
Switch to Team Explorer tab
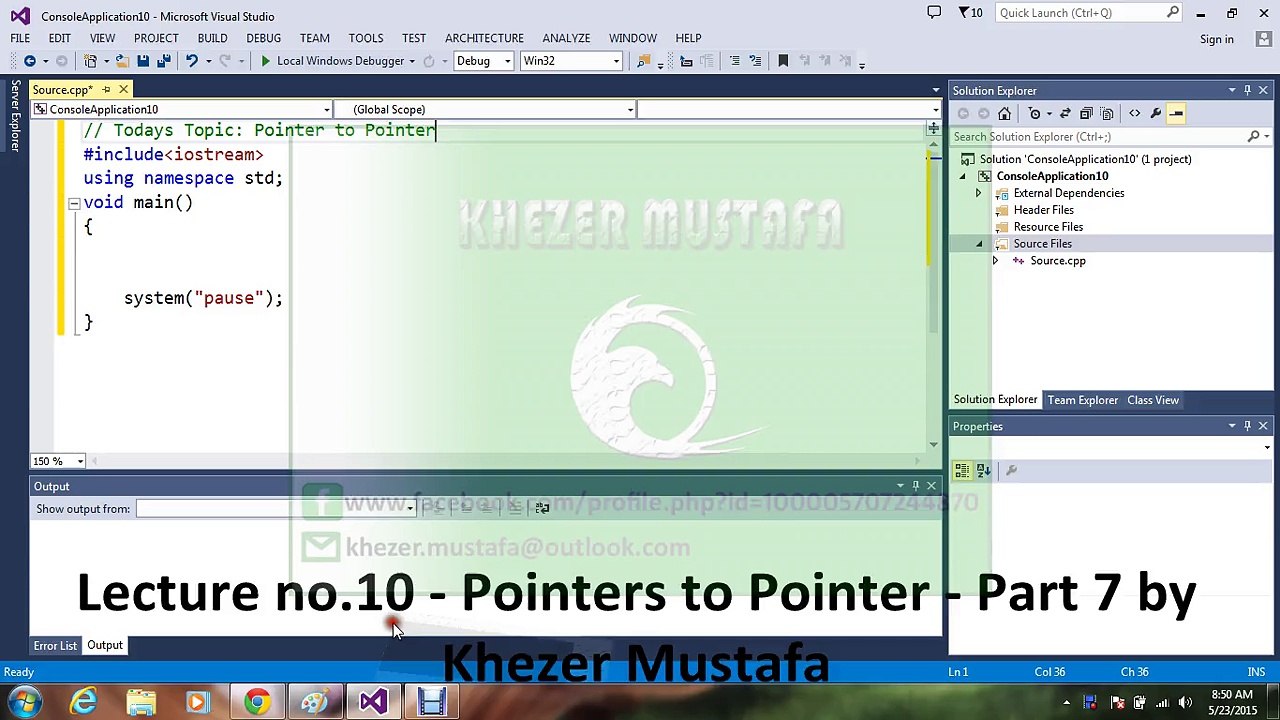(x=1082, y=400)
